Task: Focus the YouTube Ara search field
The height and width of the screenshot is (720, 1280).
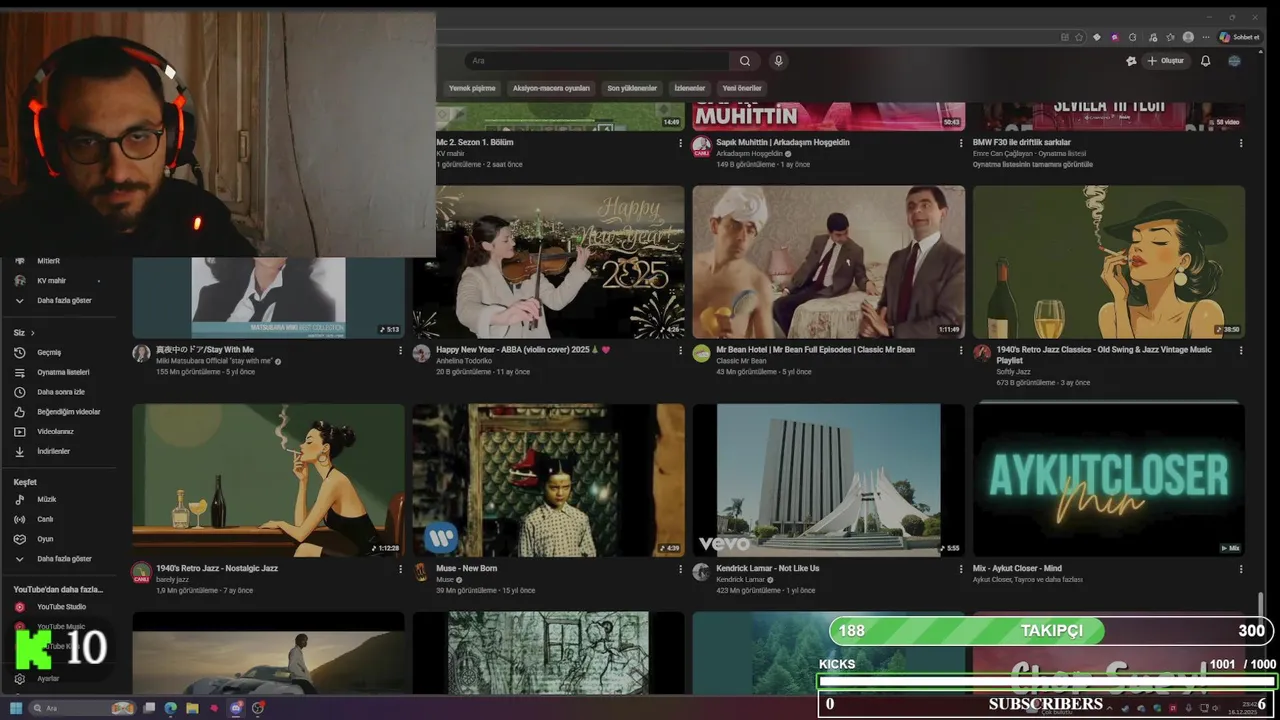Action: [598, 61]
